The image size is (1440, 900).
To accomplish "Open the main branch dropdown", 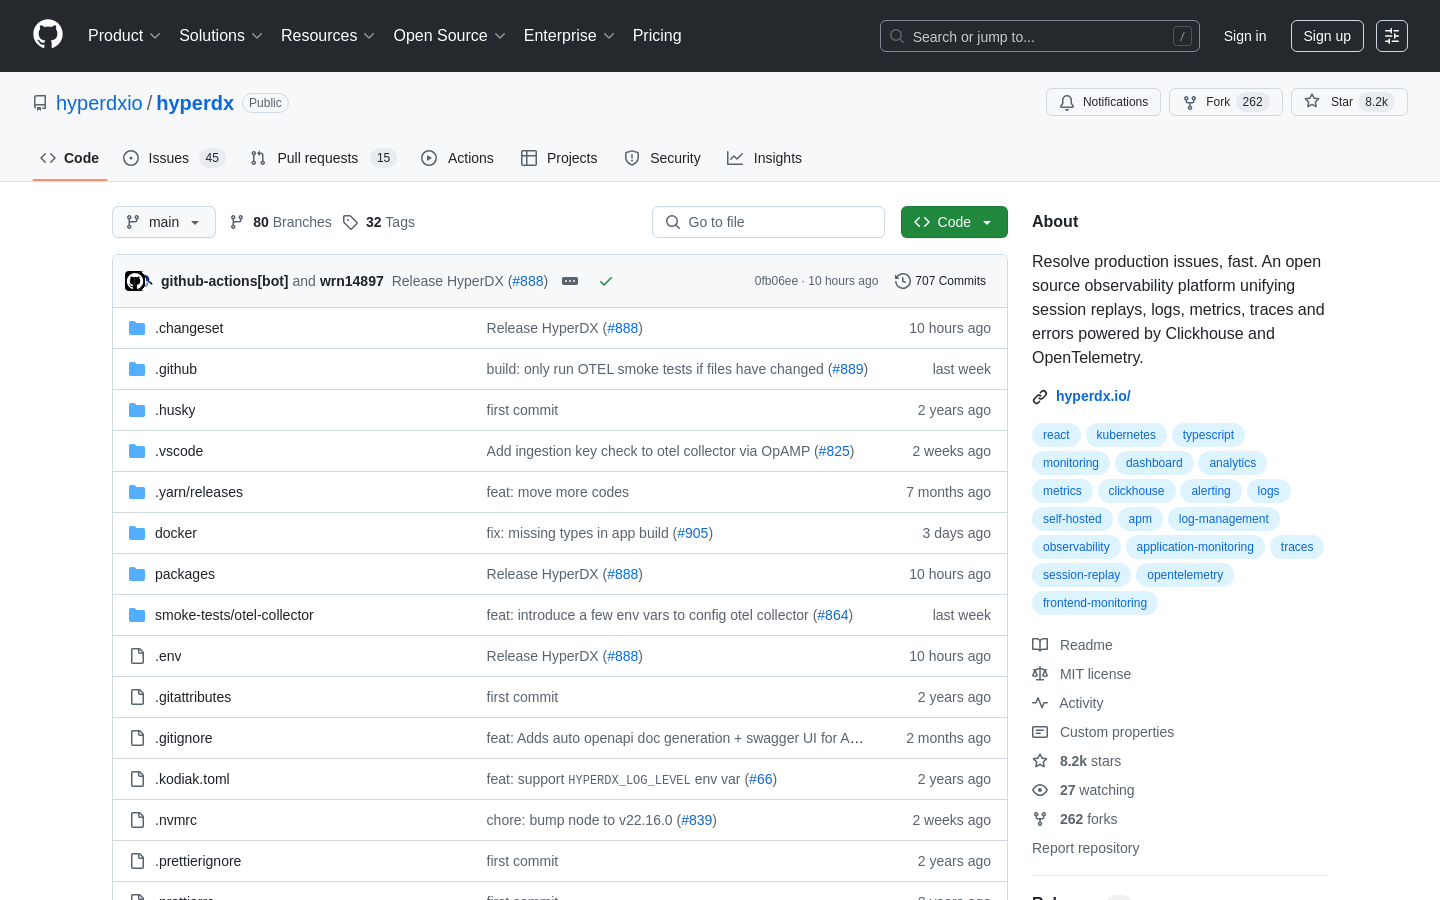I will pyautogui.click(x=164, y=222).
